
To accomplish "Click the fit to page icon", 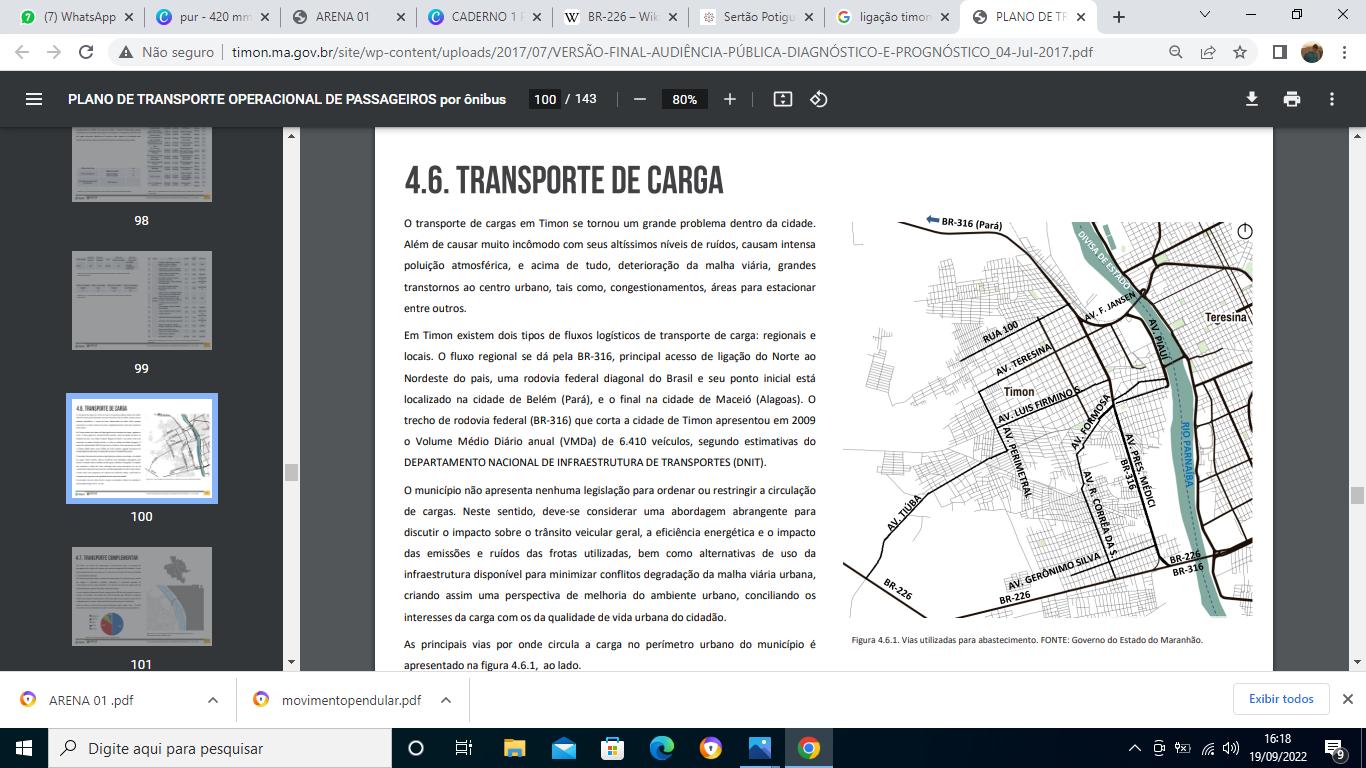I will (783, 99).
